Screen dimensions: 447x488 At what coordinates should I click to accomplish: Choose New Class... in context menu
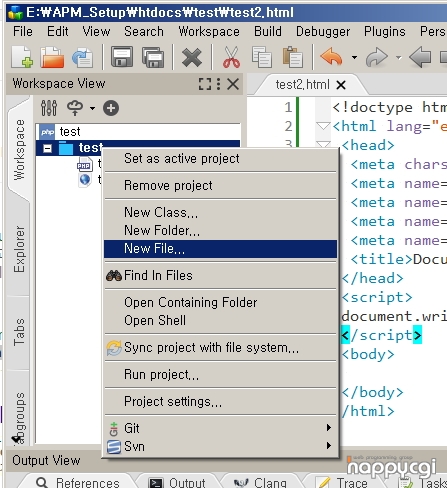coord(220,212)
